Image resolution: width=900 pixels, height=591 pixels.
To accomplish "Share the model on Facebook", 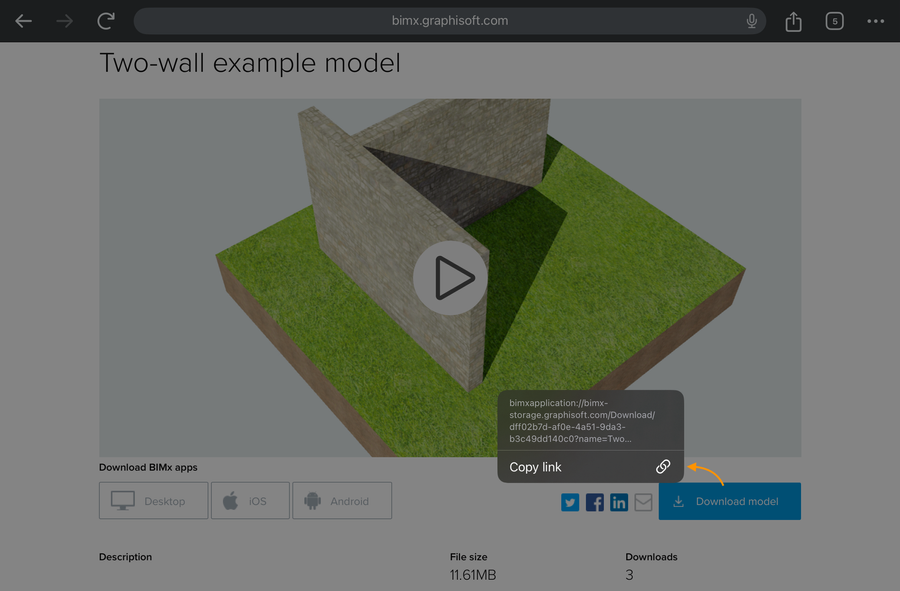I will tap(595, 503).
